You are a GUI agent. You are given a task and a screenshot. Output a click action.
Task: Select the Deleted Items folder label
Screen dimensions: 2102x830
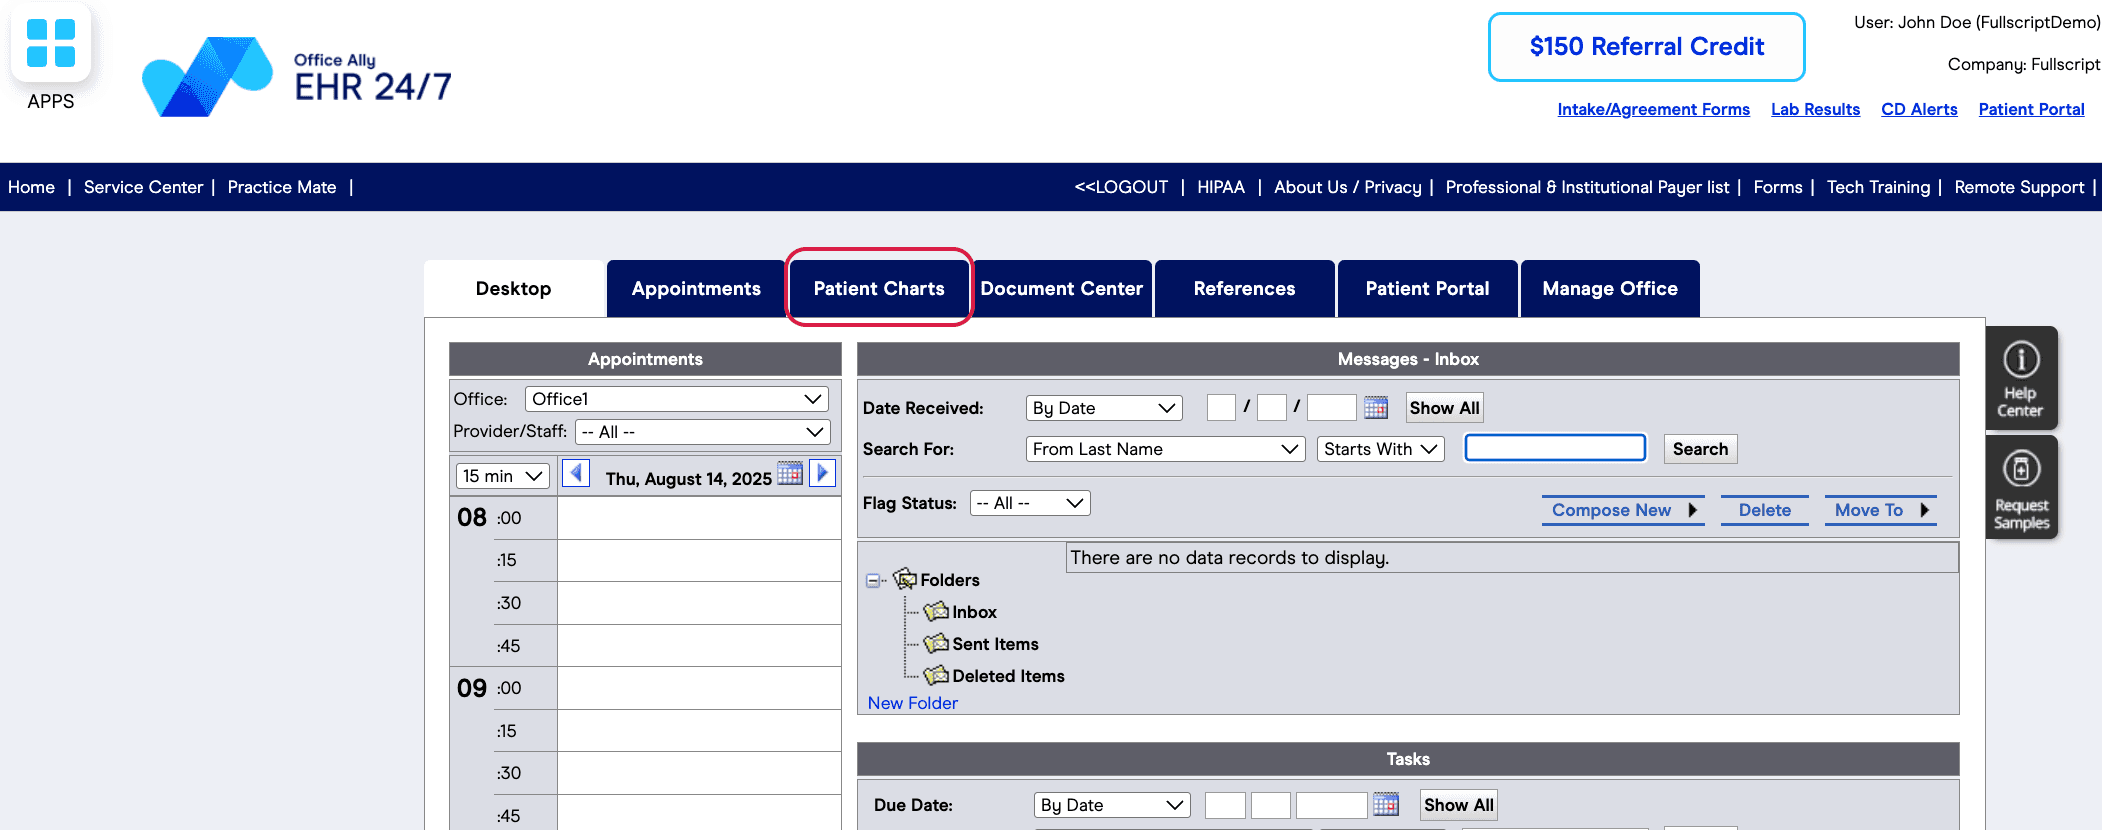coord(1008,676)
